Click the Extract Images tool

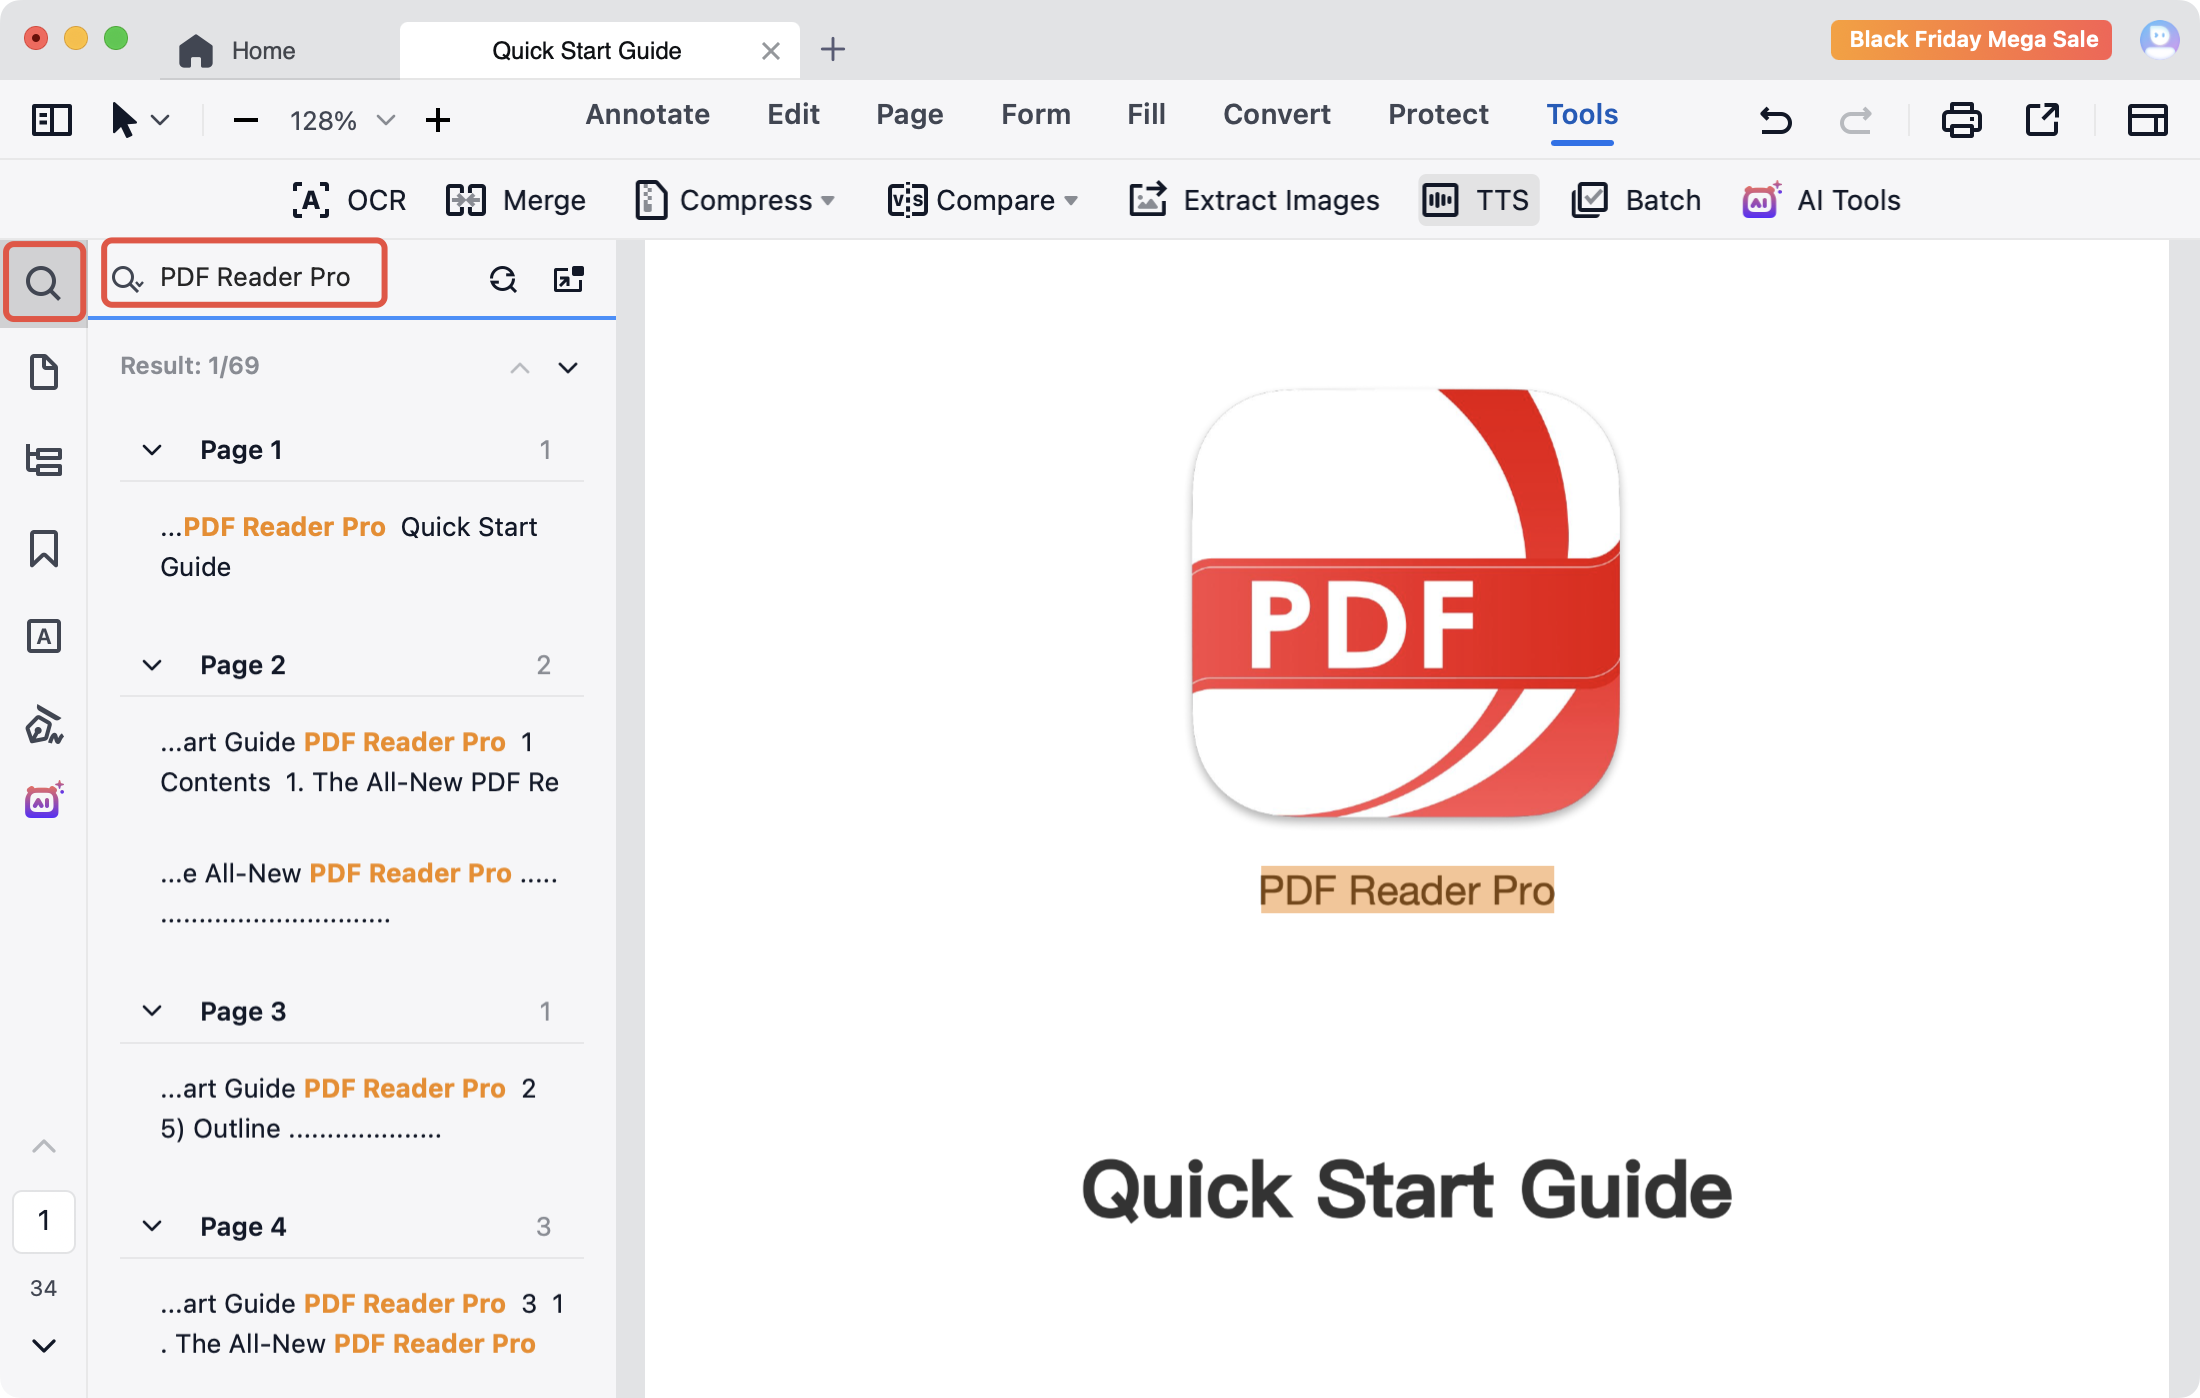click(1254, 200)
